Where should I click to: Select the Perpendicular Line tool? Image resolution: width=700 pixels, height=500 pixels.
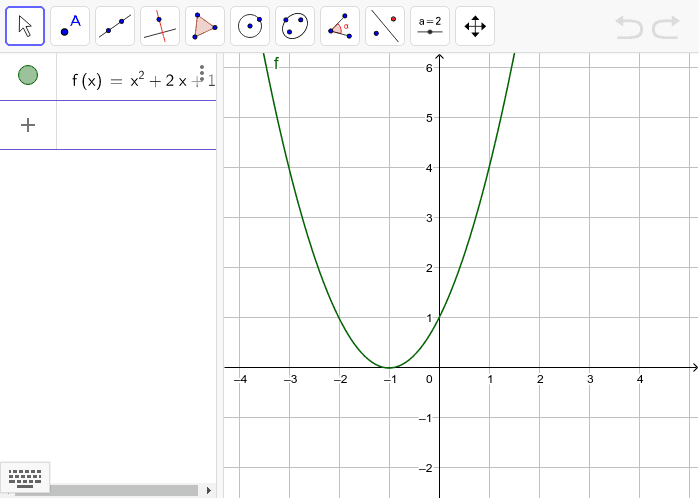(160, 26)
